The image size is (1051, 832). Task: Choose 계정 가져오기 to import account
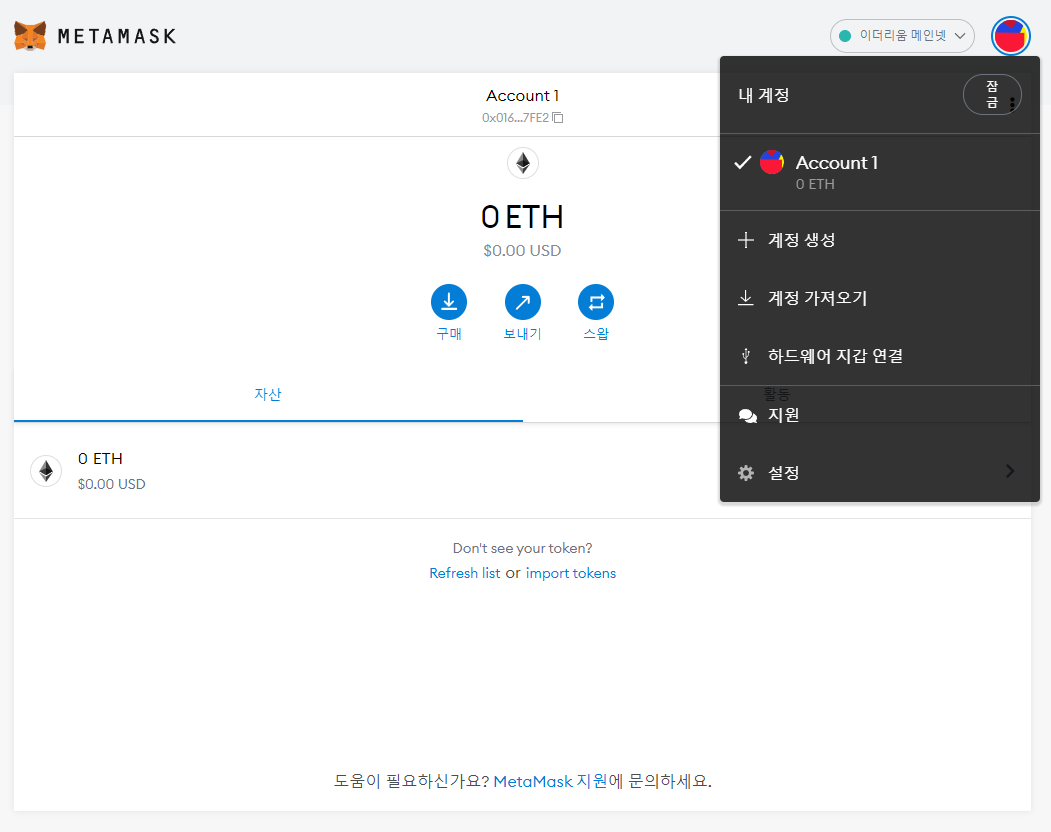tap(879, 298)
